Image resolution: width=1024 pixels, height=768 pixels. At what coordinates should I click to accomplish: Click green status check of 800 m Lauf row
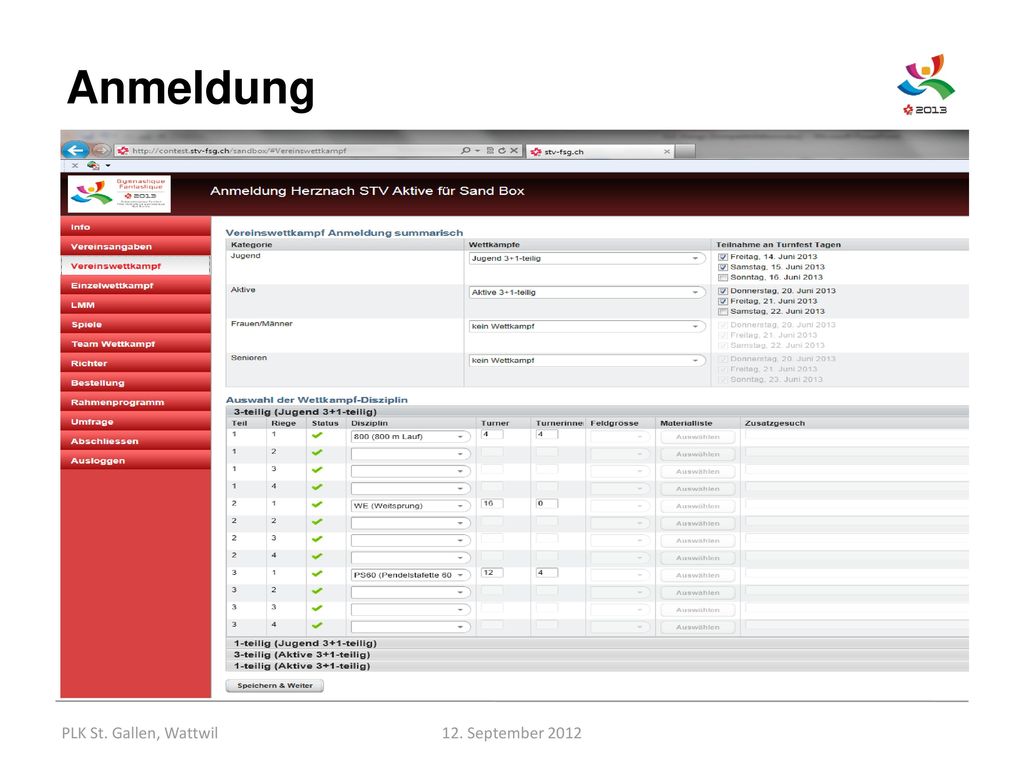(317, 435)
